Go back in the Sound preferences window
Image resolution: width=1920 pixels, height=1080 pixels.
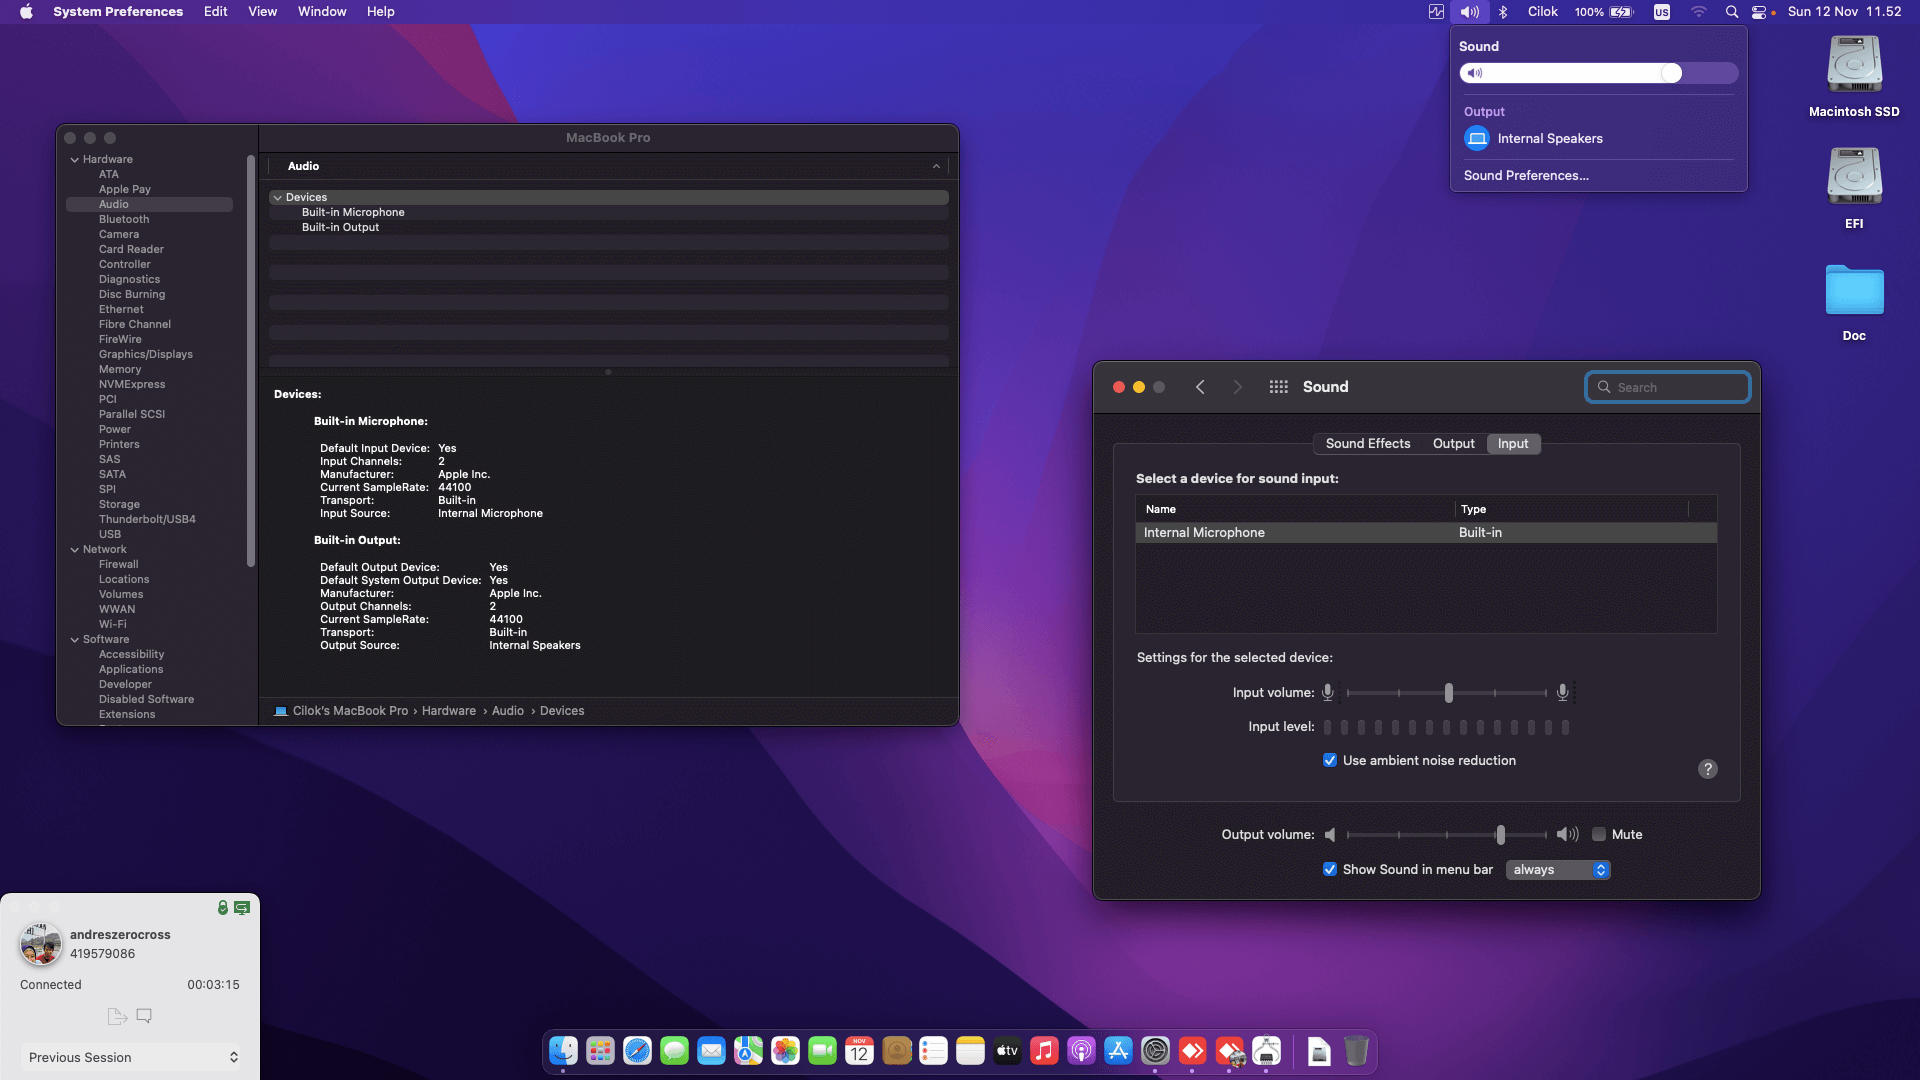pyautogui.click(x=1200, y=387)
